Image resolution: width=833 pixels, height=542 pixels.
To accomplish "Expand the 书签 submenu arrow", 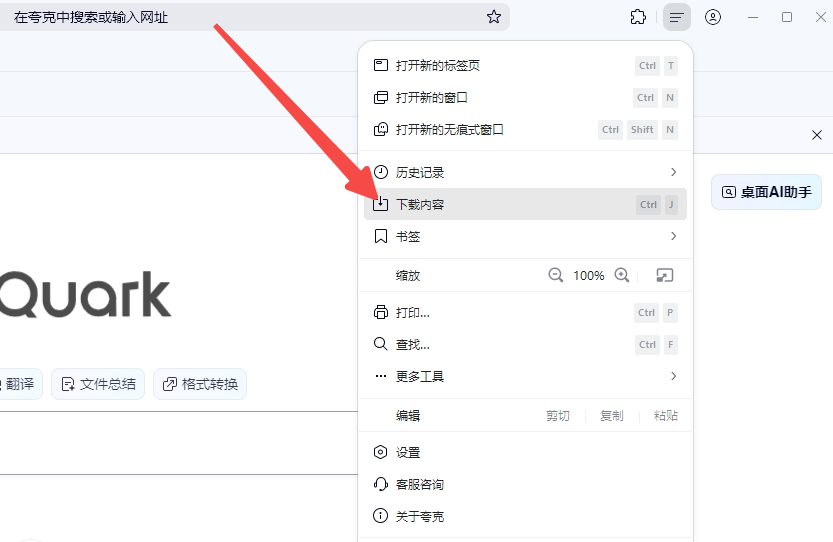I will (673, 236).
